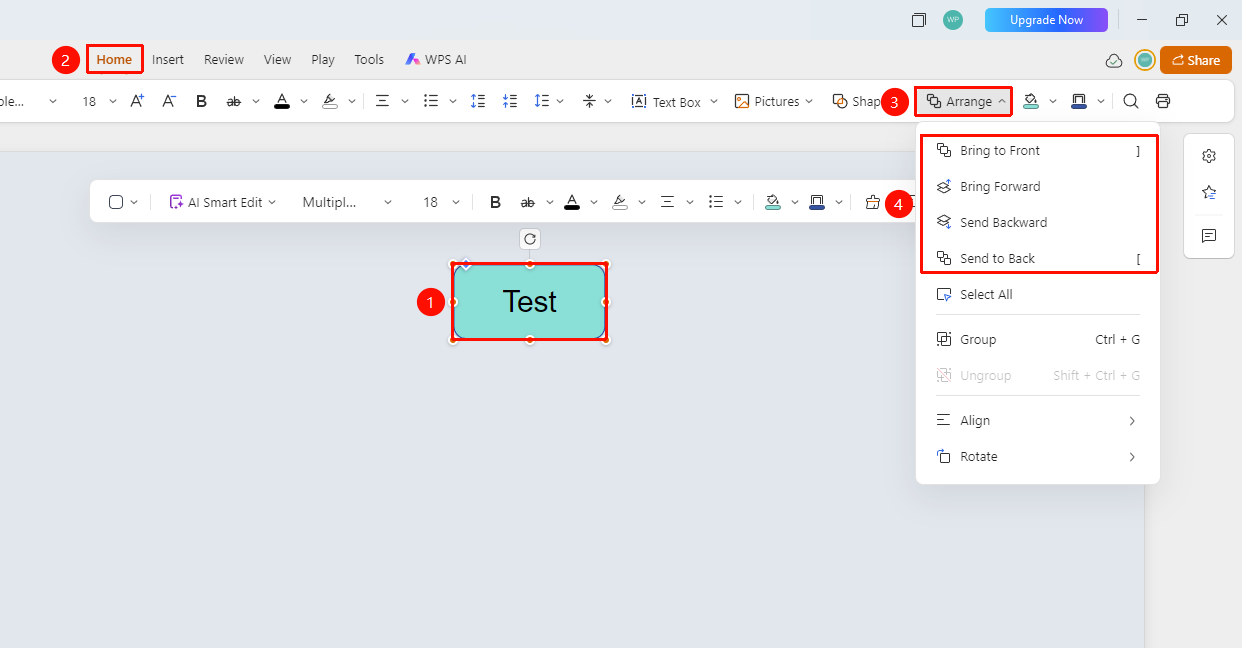The height and width of the screenshot is (648, 1242).
Task: Select Group in the Arrange menu
Action: pyautogui.click(x=1038, y=340)
